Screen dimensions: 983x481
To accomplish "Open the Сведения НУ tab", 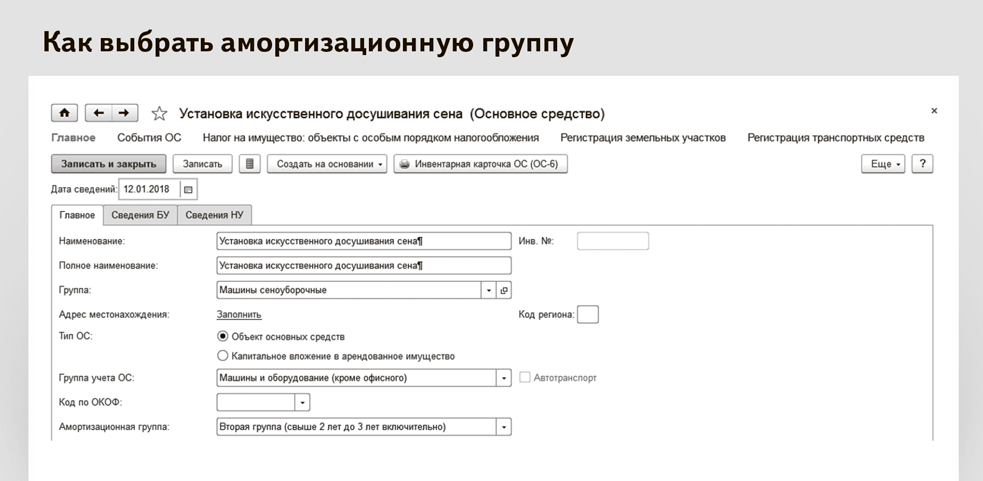I will (214, 215).
